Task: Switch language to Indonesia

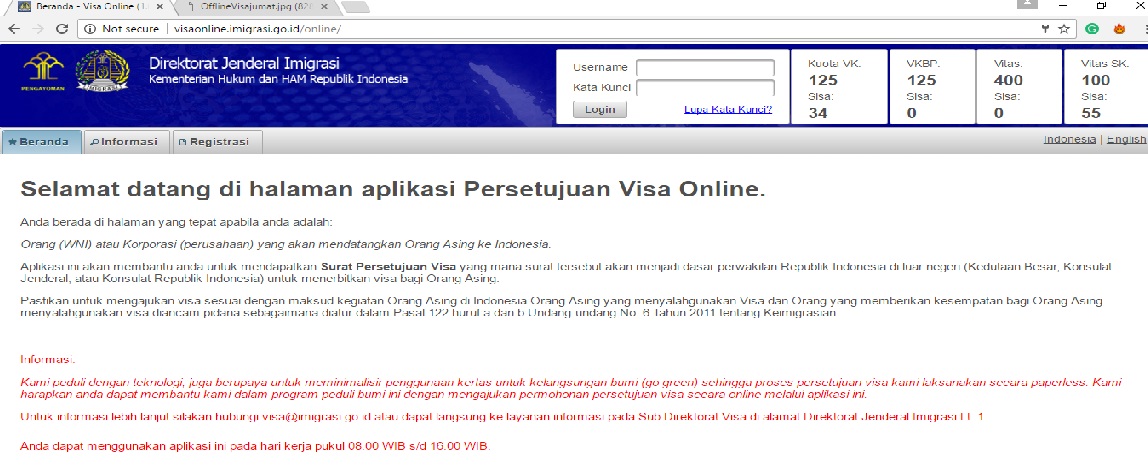Action: (1070, 139)
